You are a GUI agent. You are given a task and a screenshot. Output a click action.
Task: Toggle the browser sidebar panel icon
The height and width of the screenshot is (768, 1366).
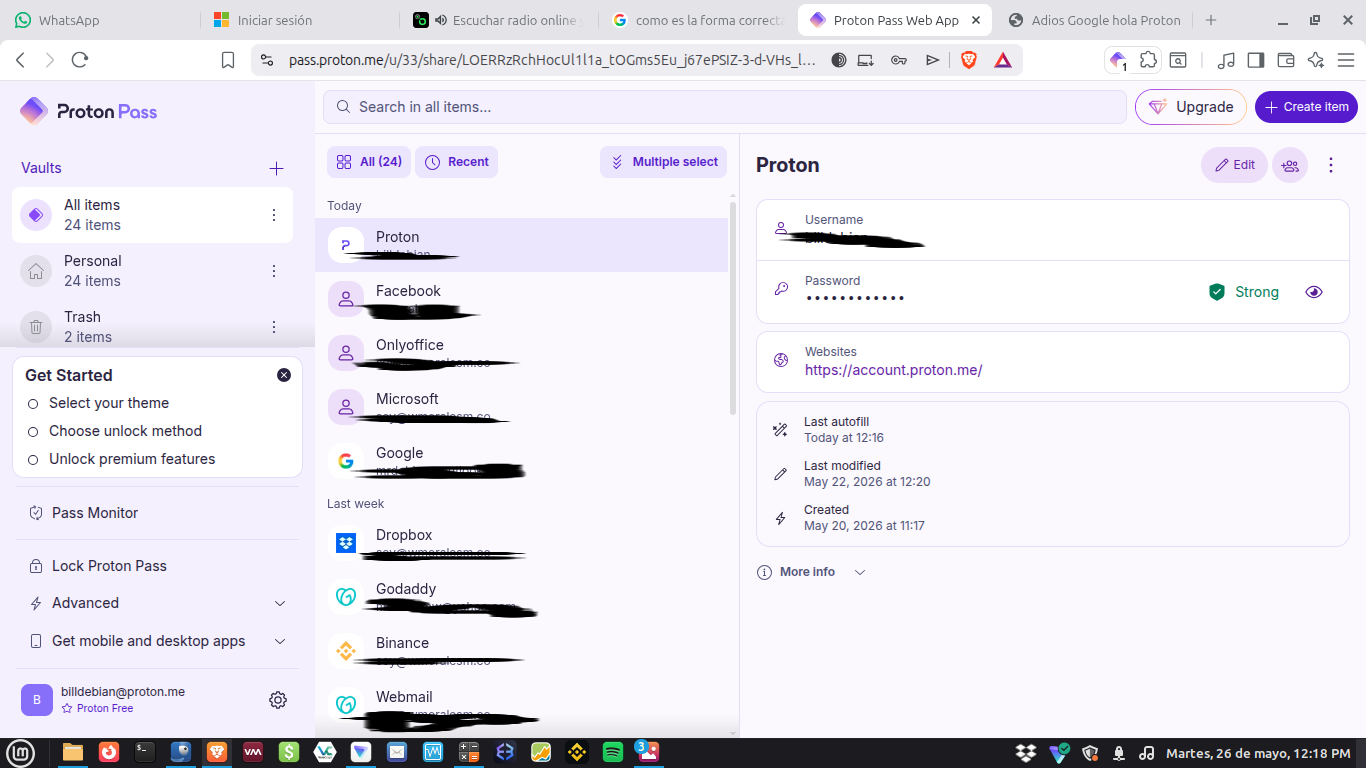point(1256,60)
